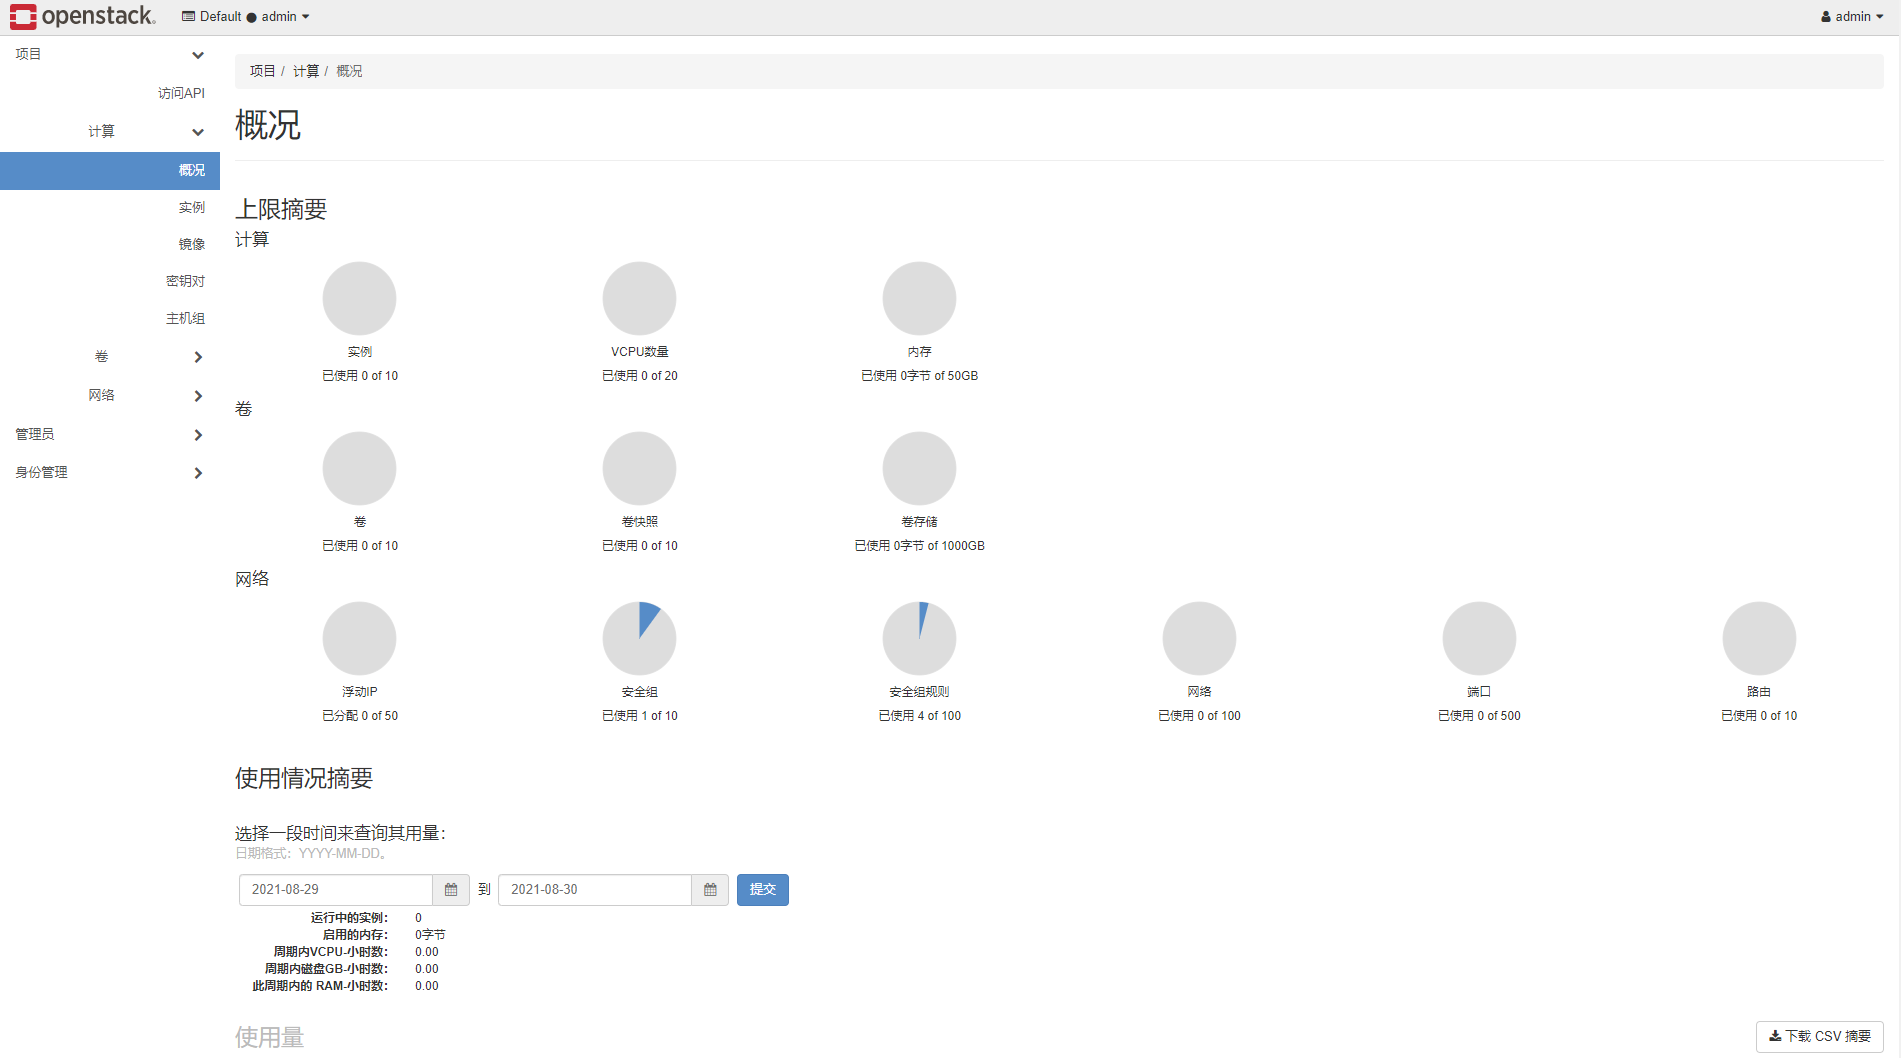The width and height of the screenshot is (1901, 1058).
Task: Click the 已使用 1 of 10 text
Action: (640, 716)
